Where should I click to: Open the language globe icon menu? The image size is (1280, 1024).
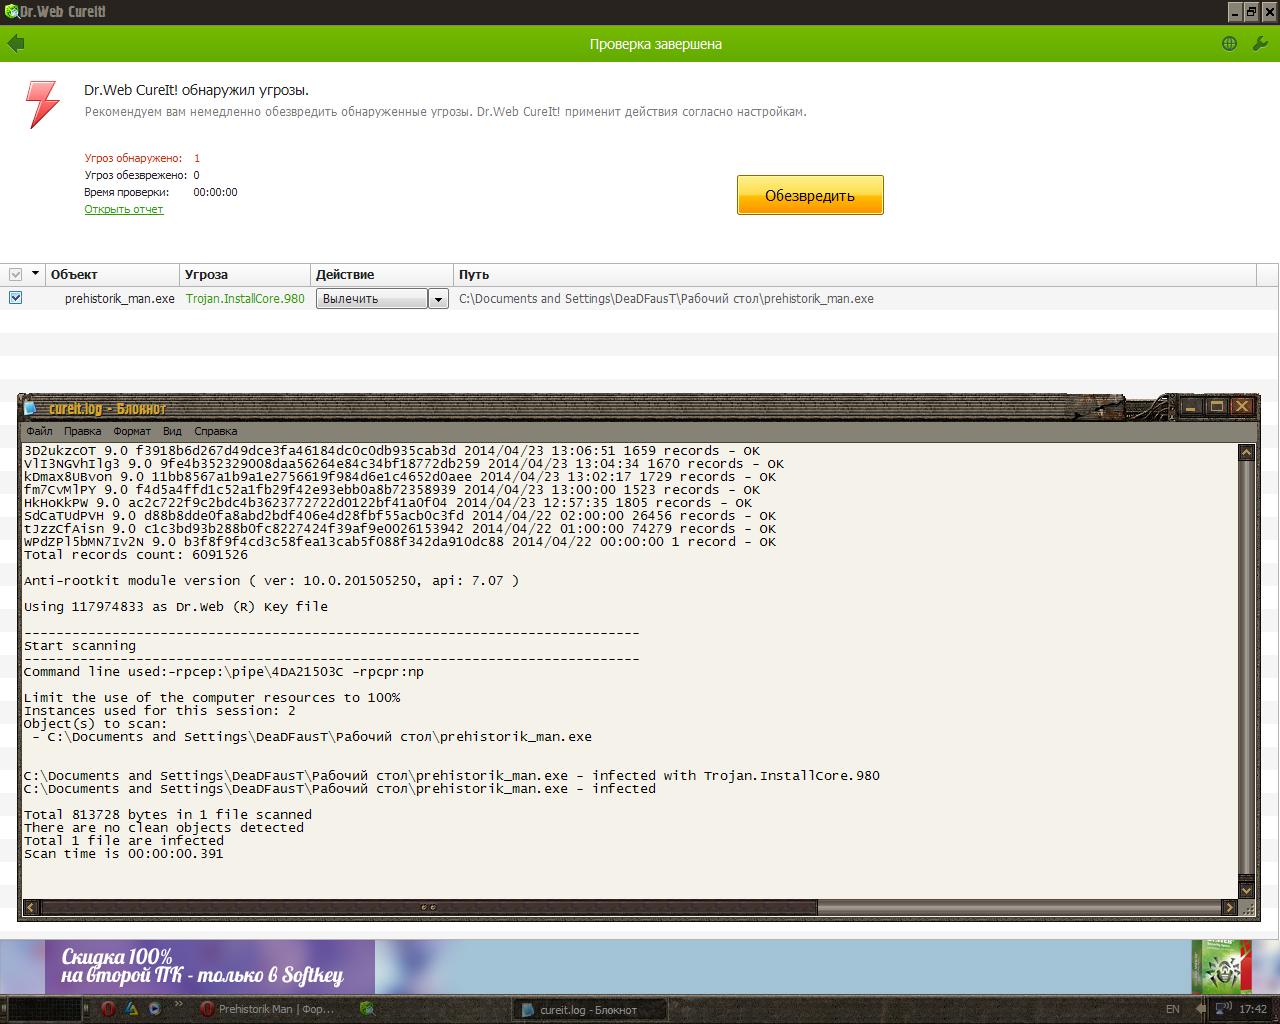(x=1229, y=44)
